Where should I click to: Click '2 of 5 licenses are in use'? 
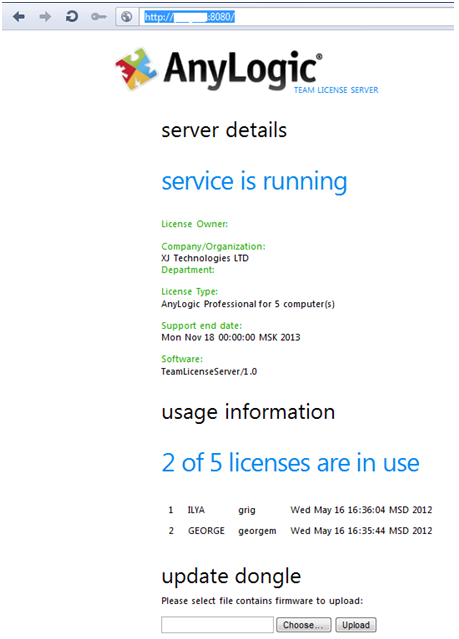click(290, 463)
